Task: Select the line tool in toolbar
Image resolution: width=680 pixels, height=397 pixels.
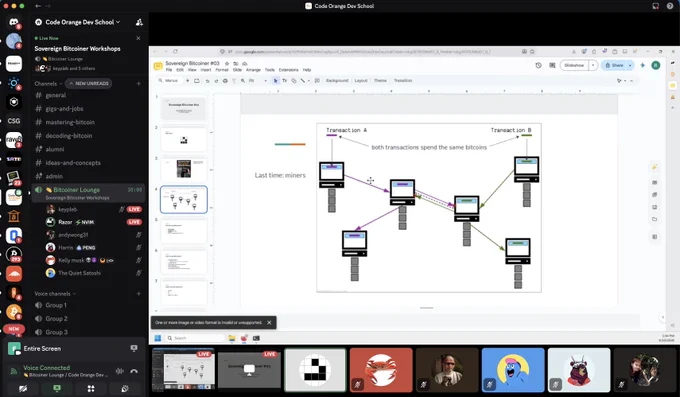Action: 303,81
